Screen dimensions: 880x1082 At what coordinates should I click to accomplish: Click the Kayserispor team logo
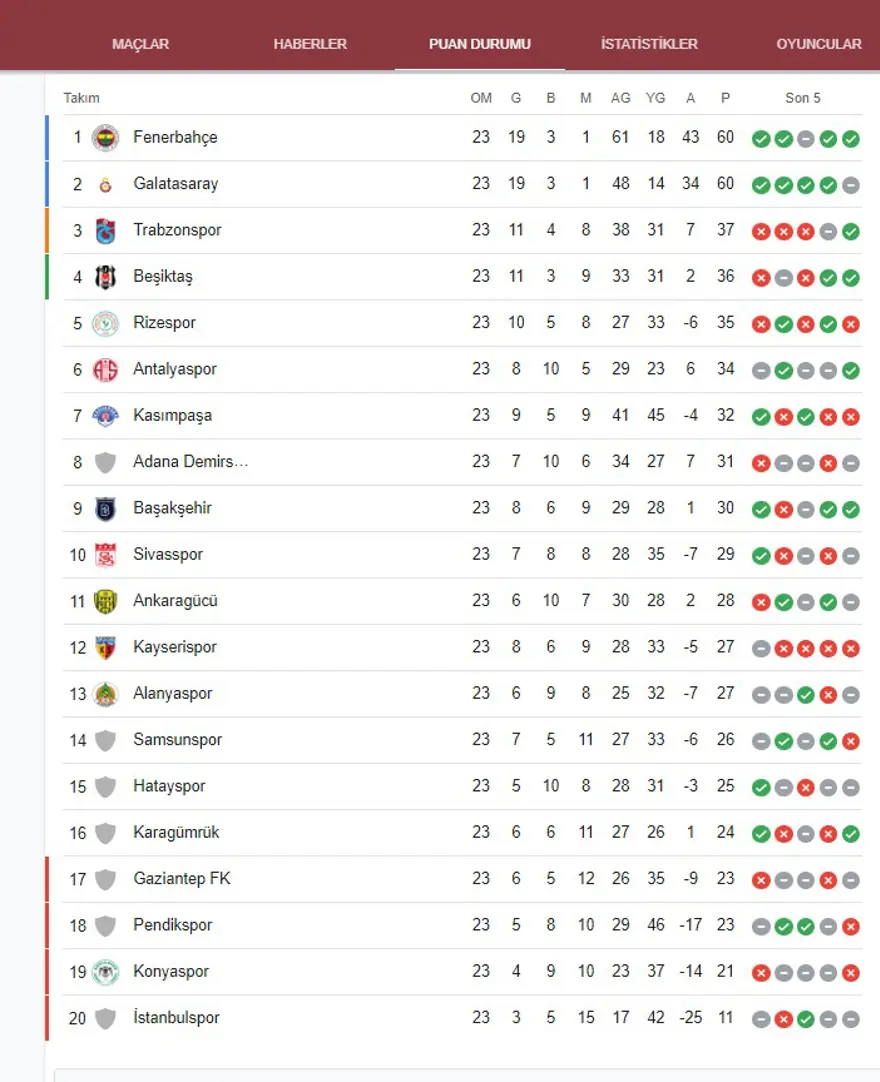(x=105, y=647)
